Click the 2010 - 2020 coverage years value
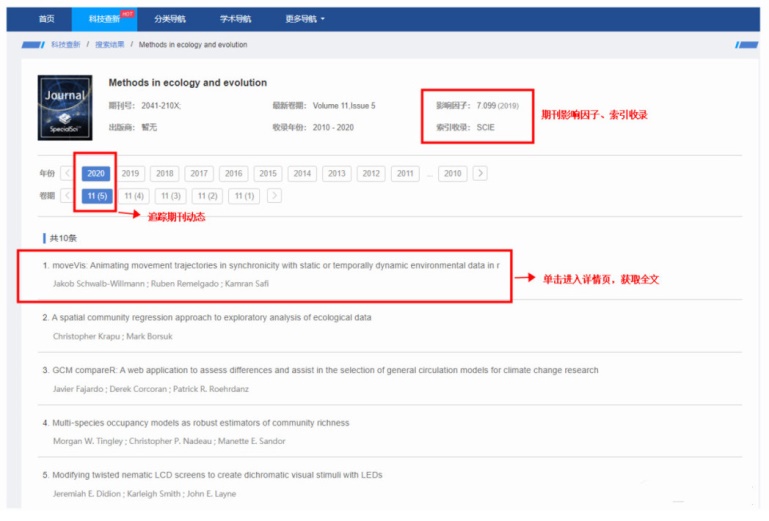 coord(333,128)
